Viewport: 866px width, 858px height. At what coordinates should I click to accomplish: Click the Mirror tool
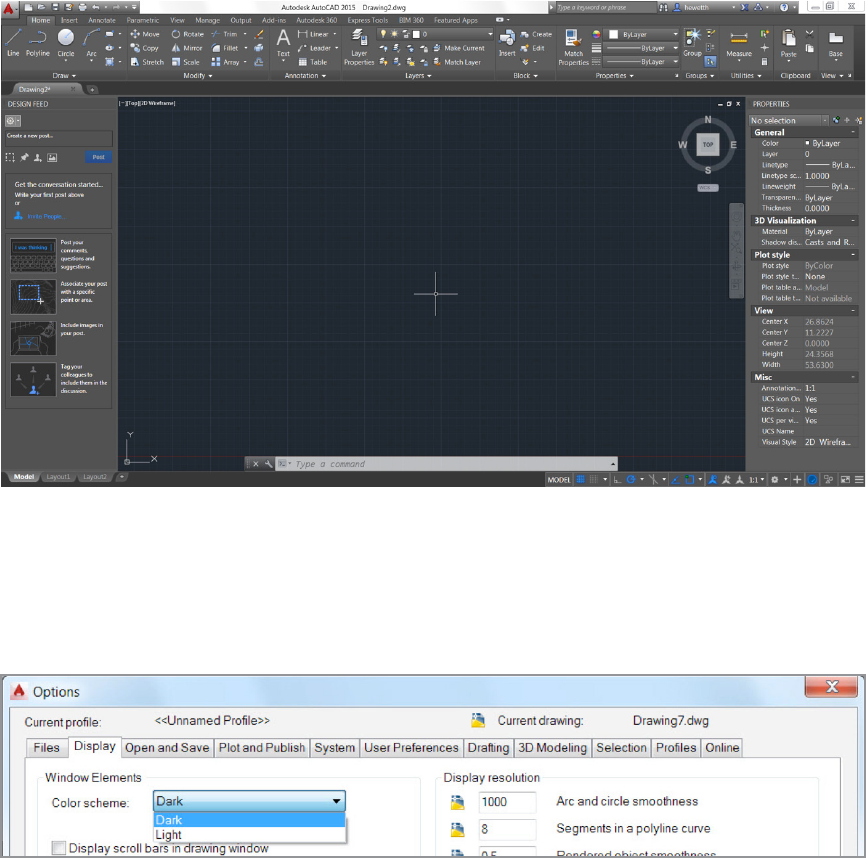click(187, 48)
